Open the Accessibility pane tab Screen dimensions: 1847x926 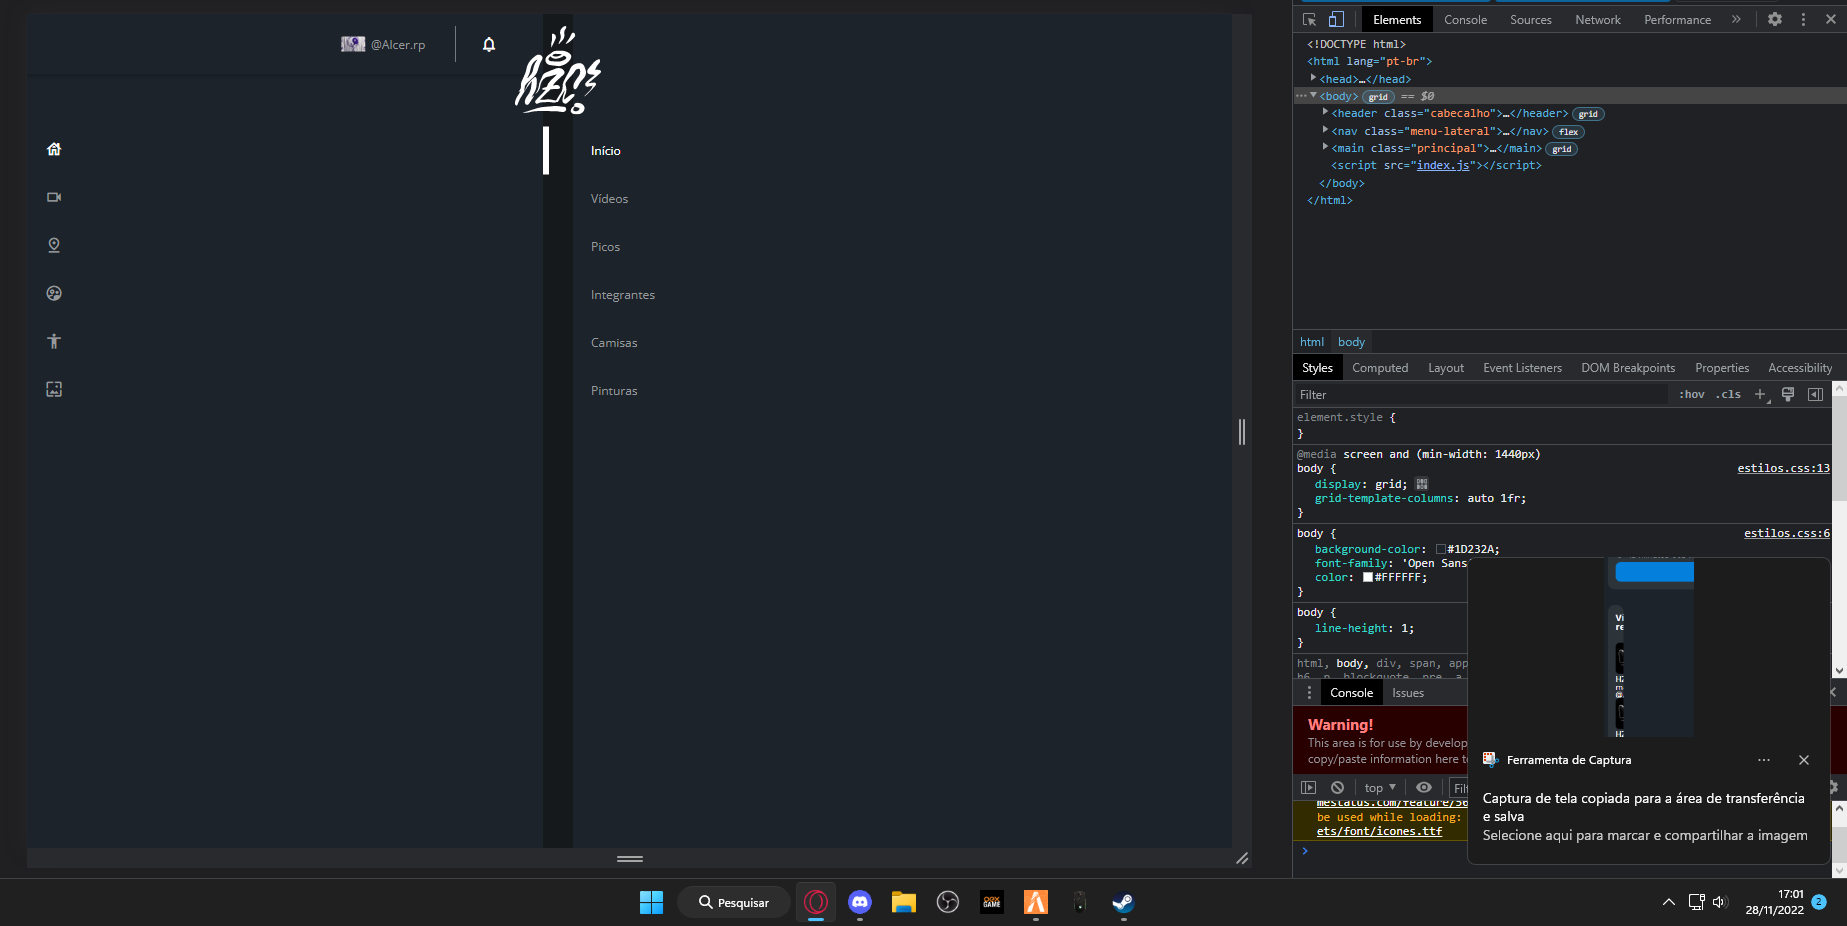(x=1800, y=368)
